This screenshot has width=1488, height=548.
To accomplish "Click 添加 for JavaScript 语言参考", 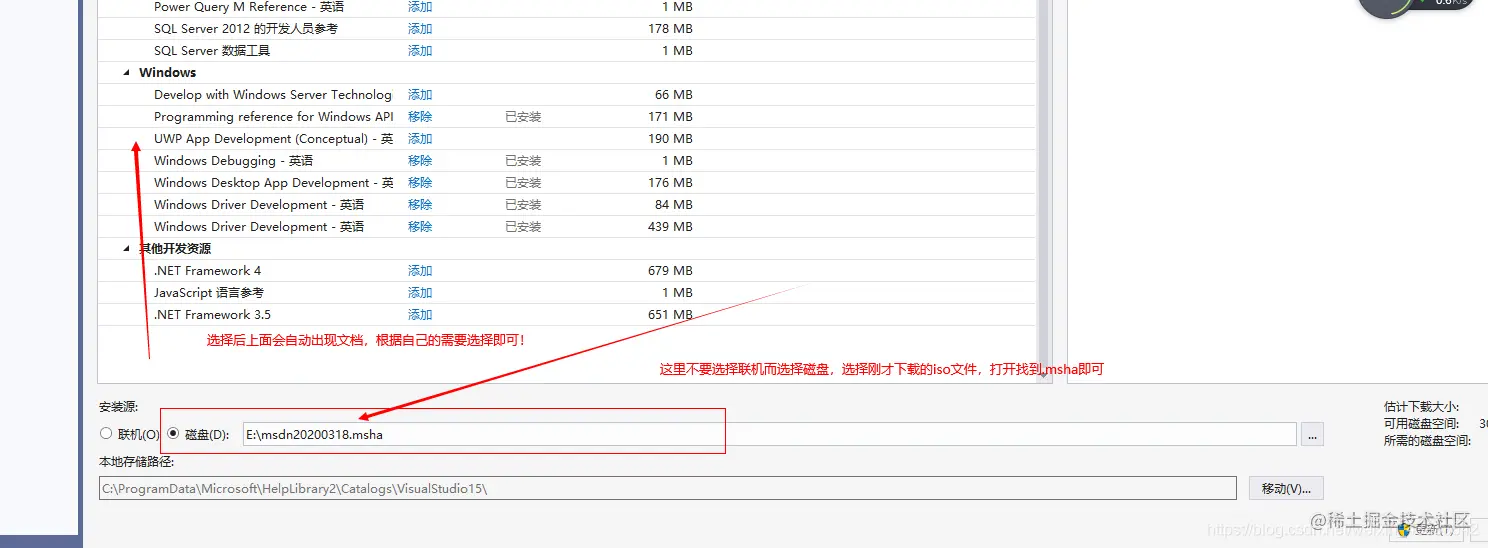I will pos(420,293).
